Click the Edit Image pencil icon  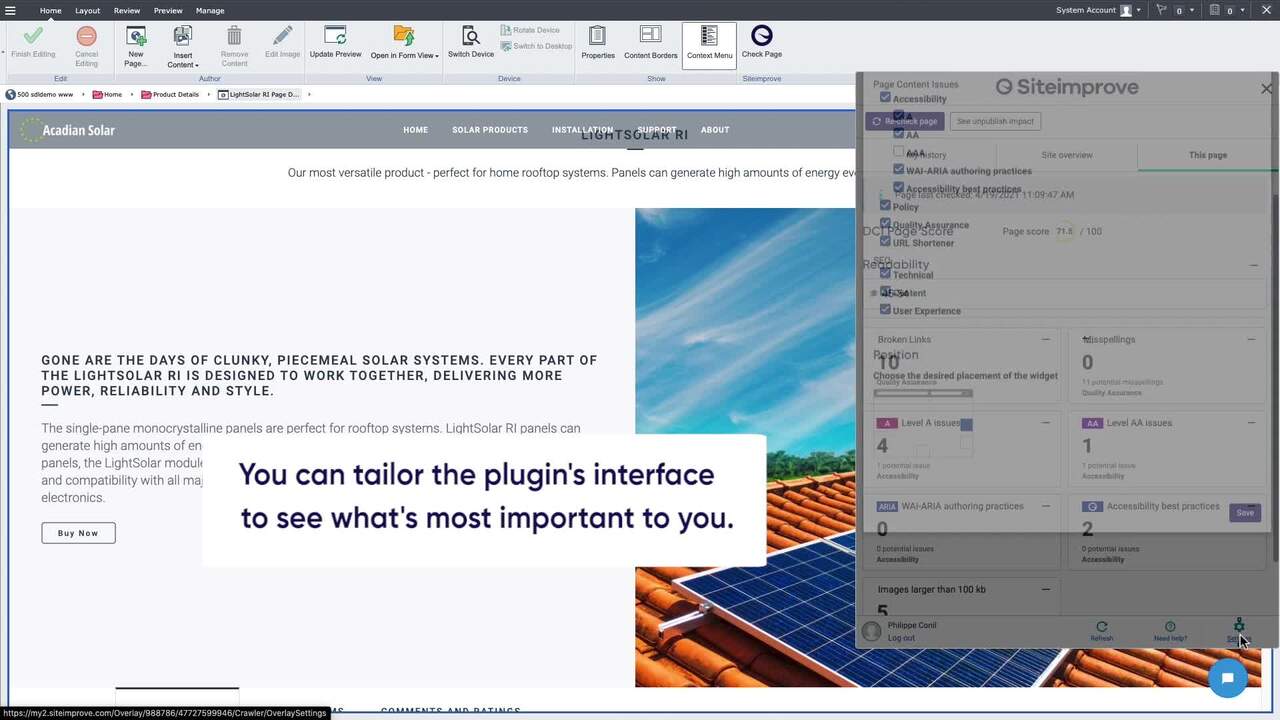(283, 36)
